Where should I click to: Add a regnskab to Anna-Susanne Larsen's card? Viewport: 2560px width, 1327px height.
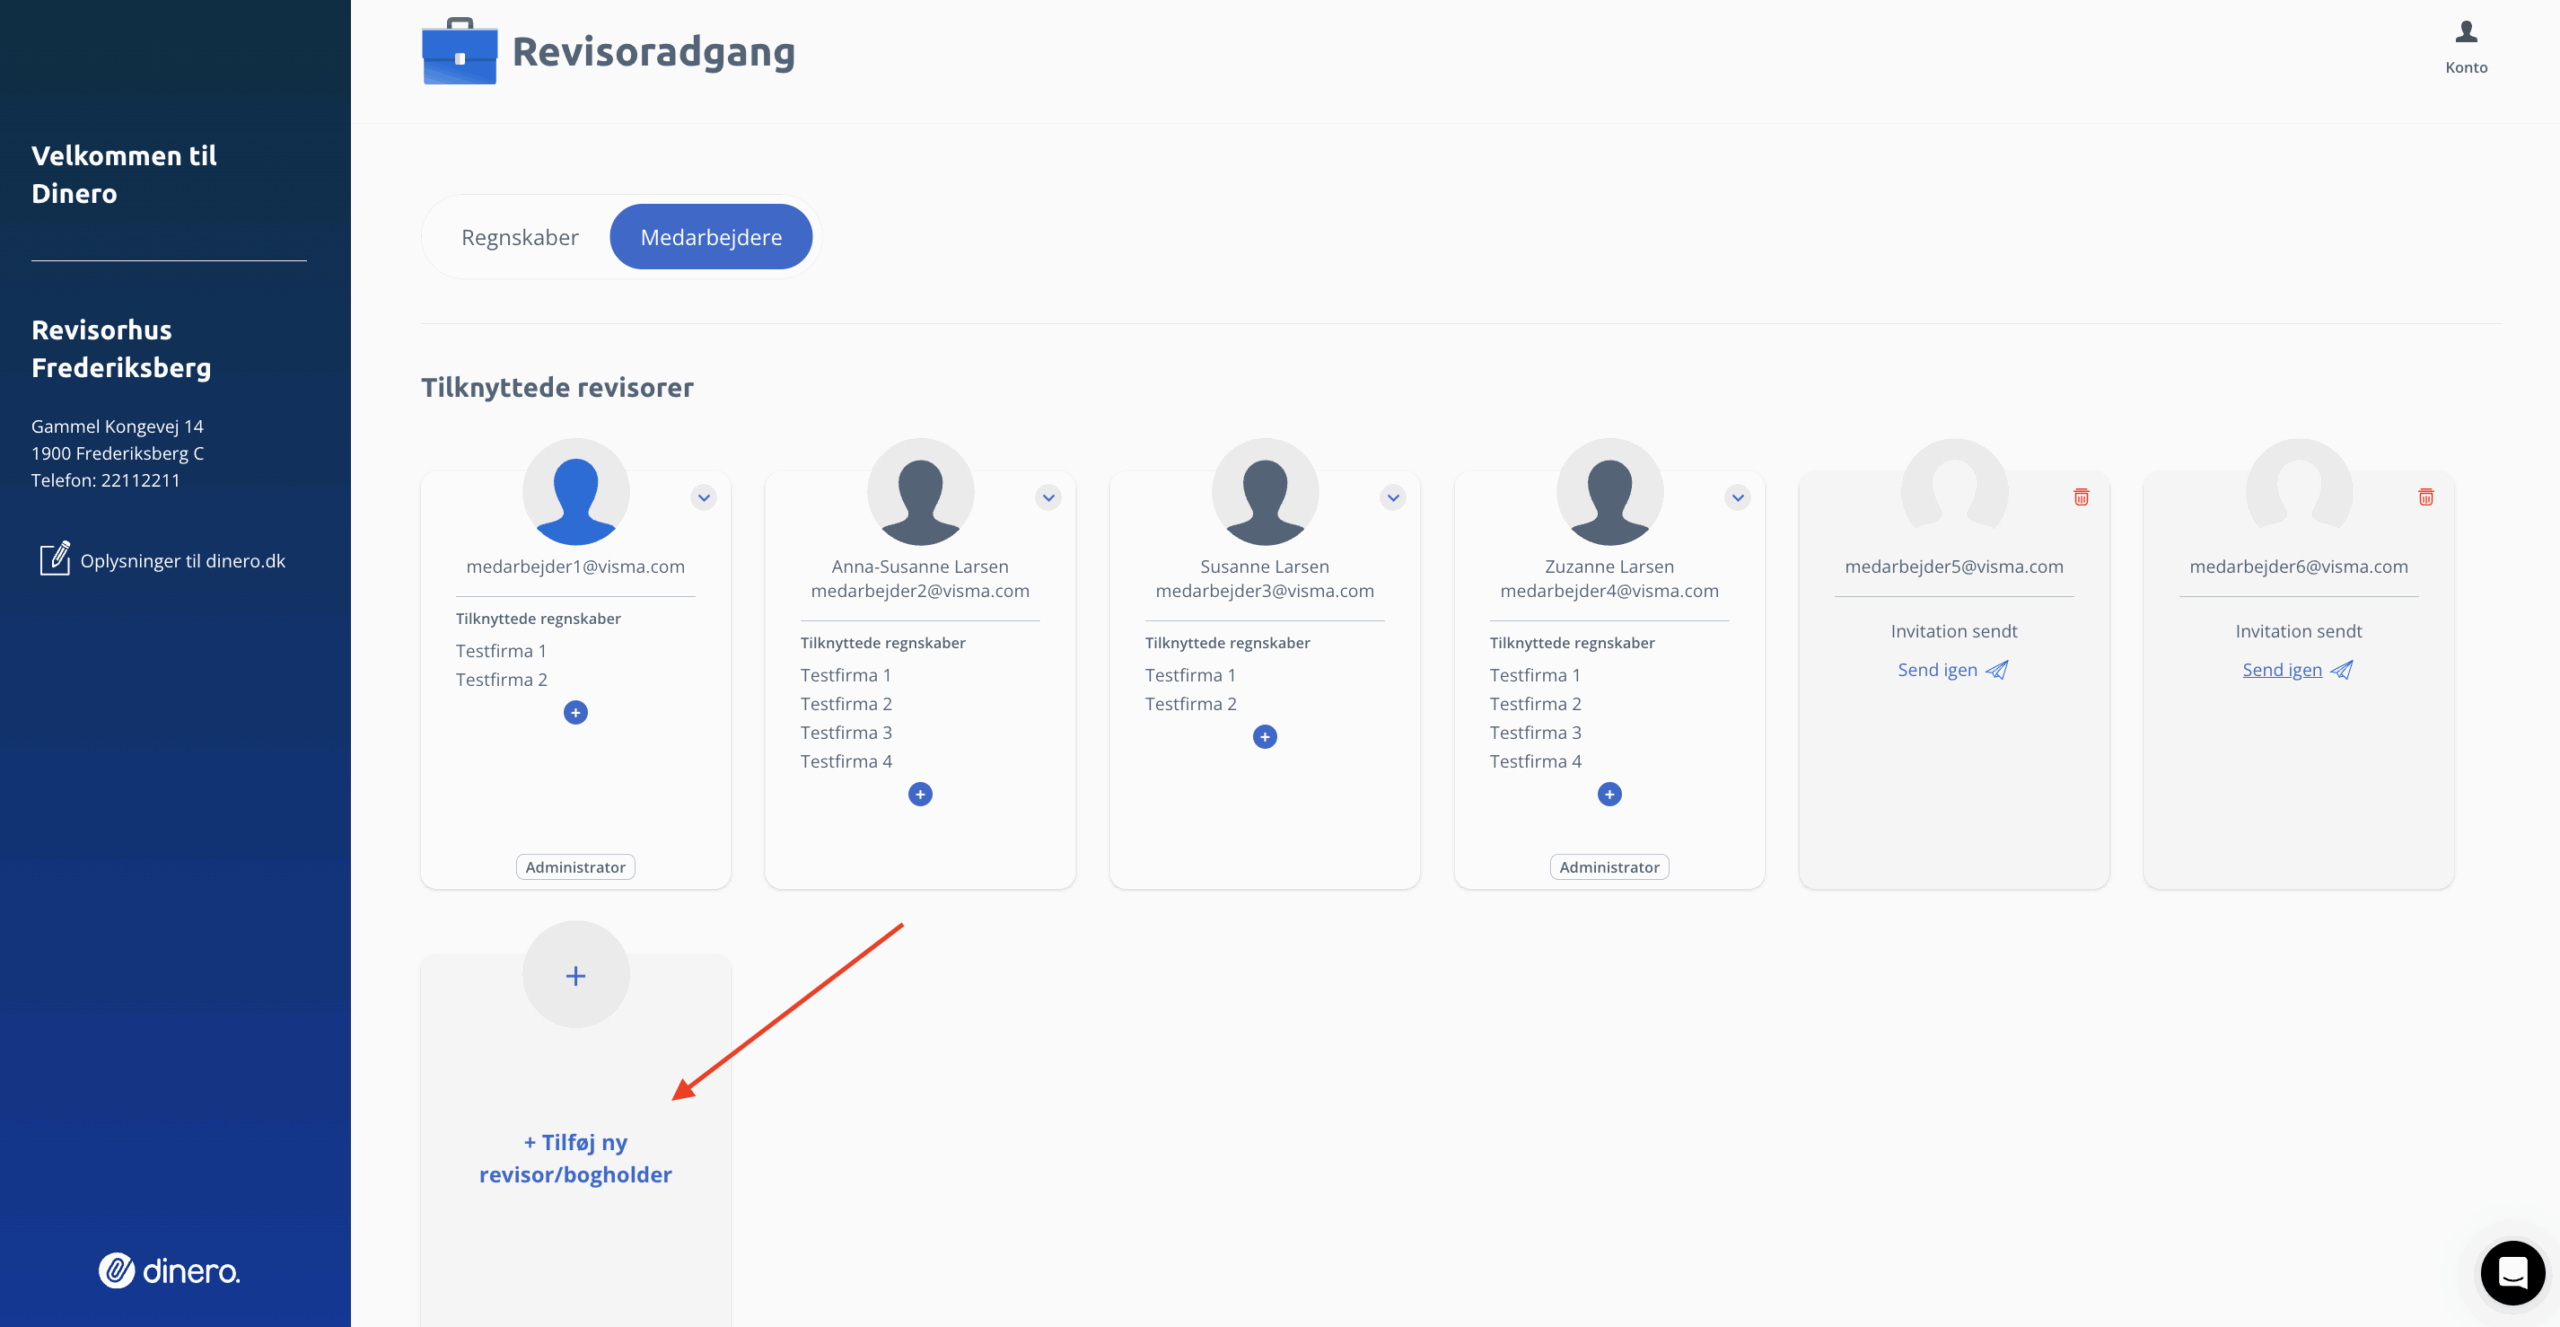920,794
